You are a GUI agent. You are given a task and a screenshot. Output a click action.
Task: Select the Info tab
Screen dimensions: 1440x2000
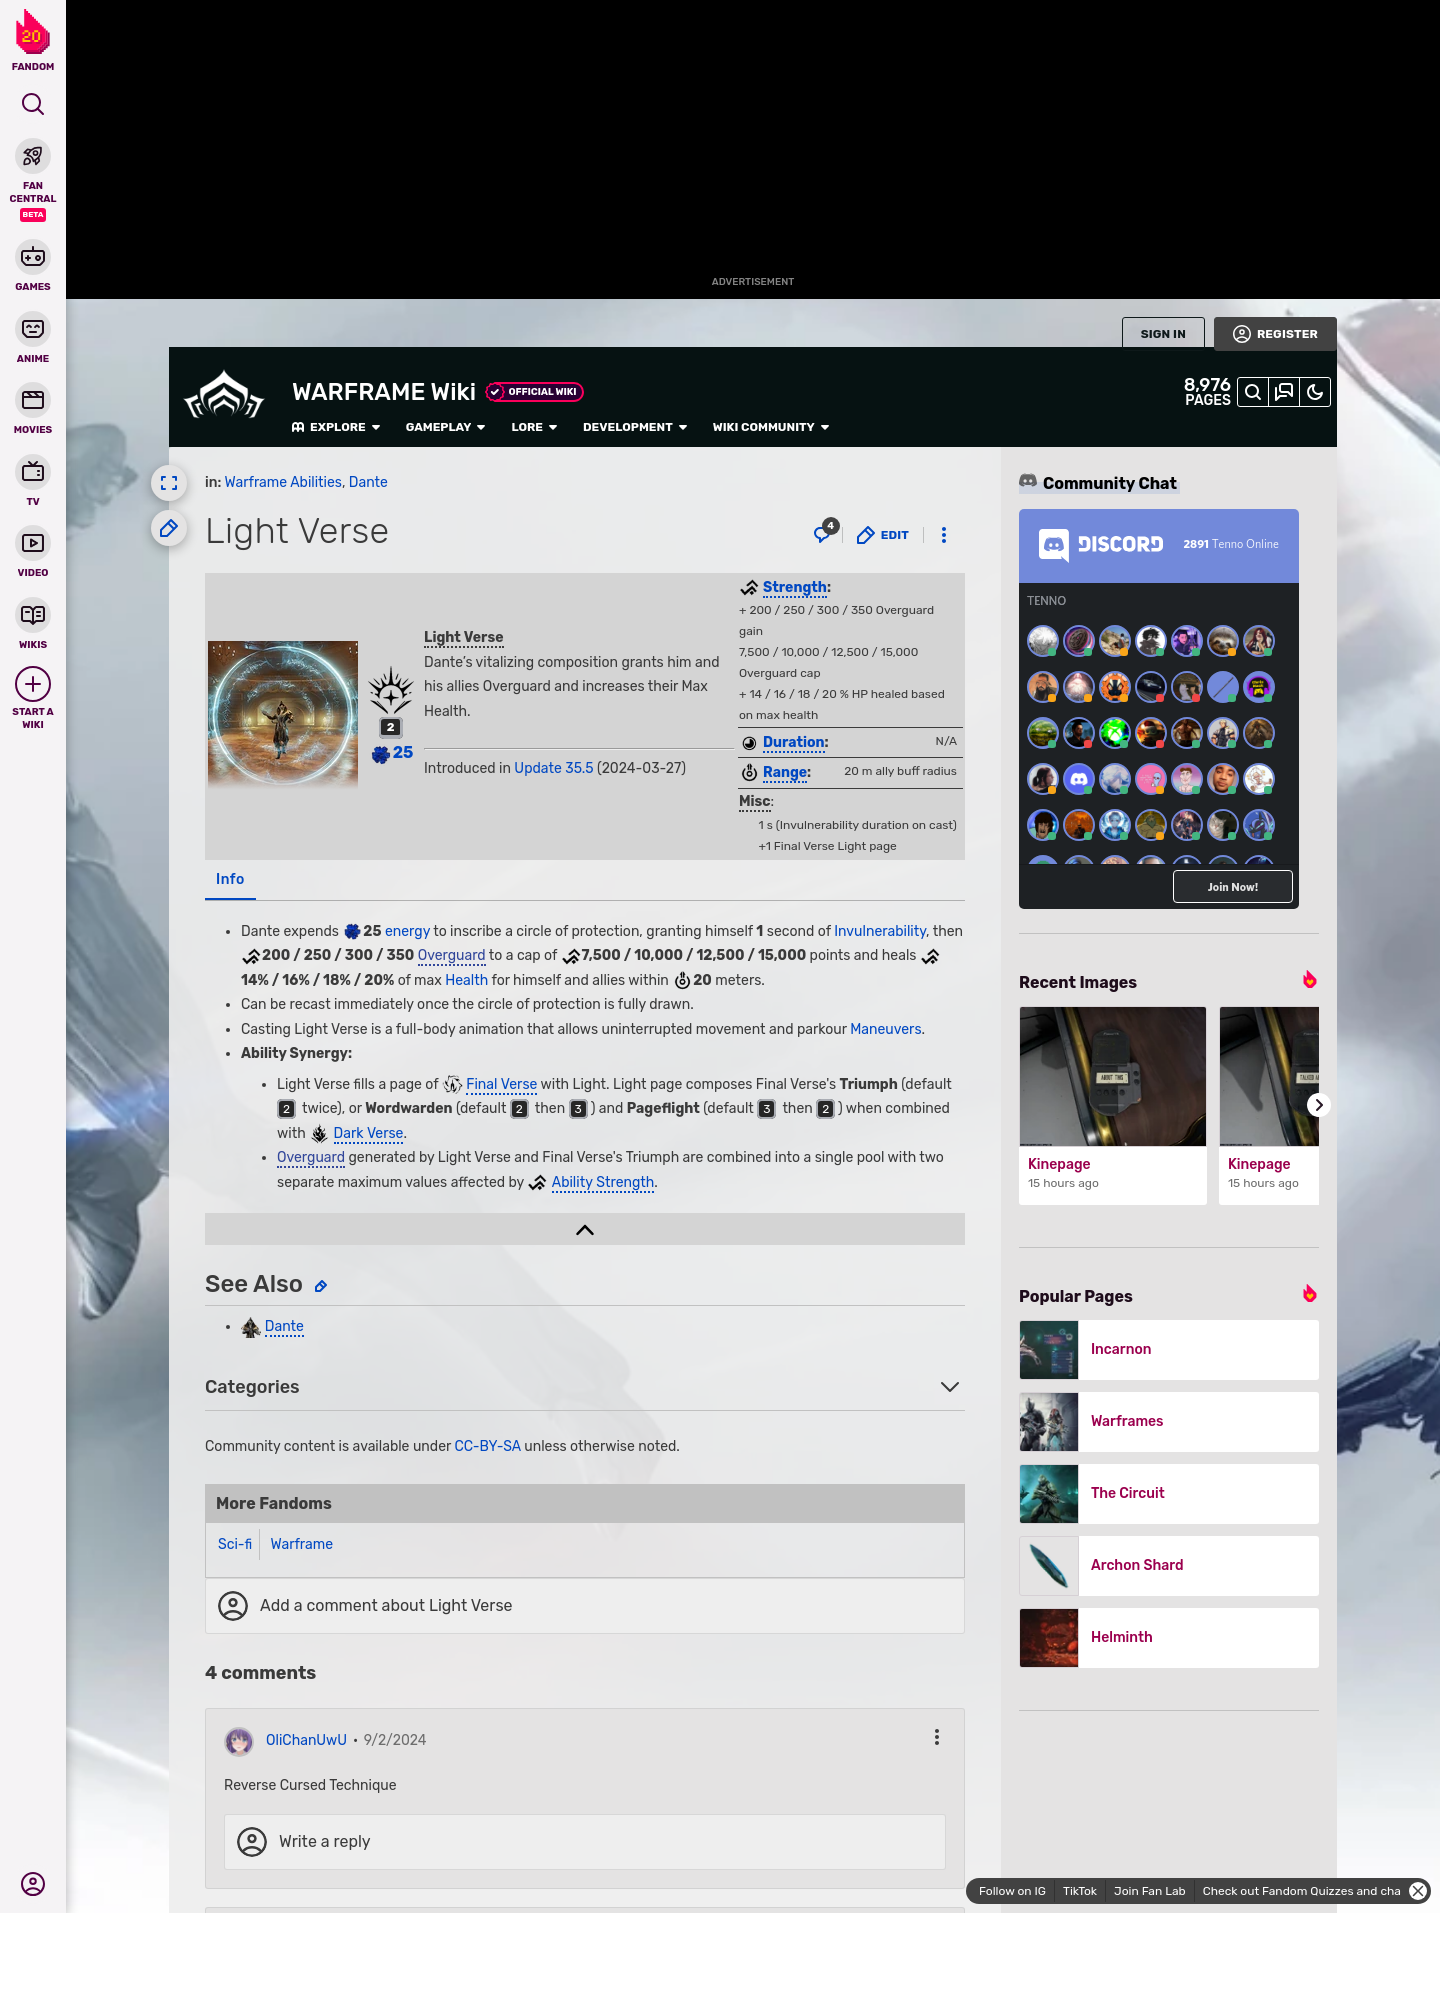click(230, 879)
